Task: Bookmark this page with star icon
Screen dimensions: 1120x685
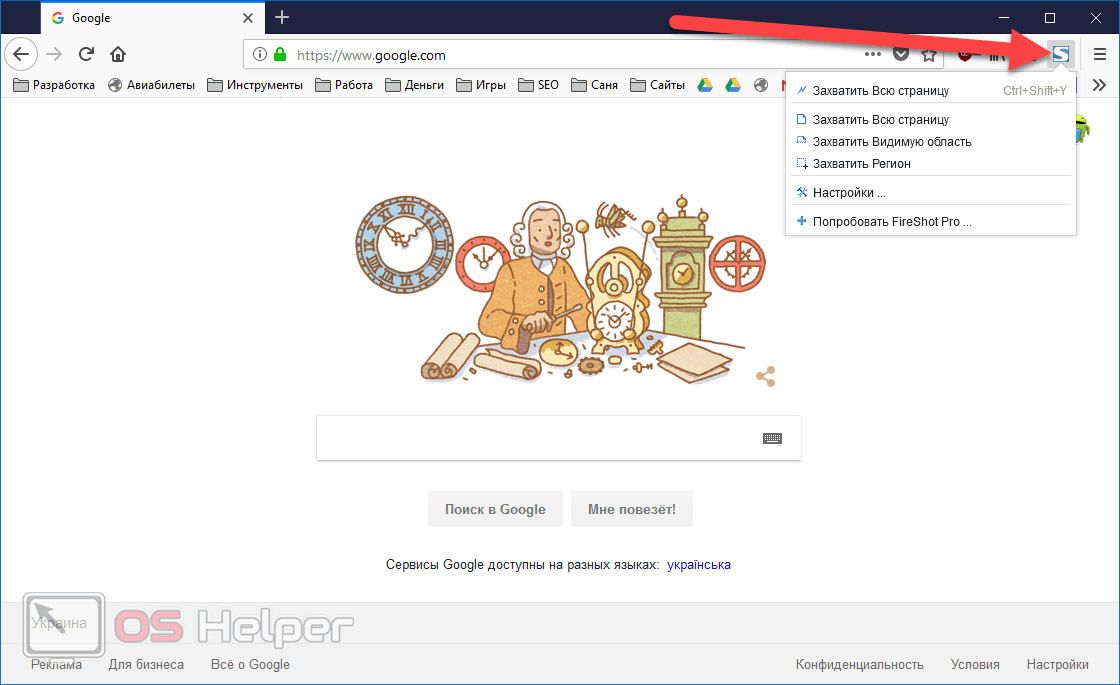Action: (x=929, y=54)
